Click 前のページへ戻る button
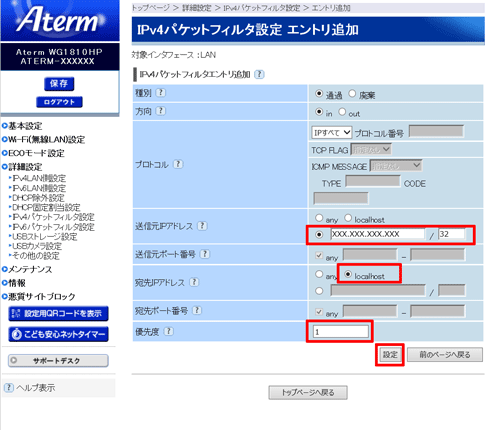This screenshot has height=430, width=500. point(445,355)
